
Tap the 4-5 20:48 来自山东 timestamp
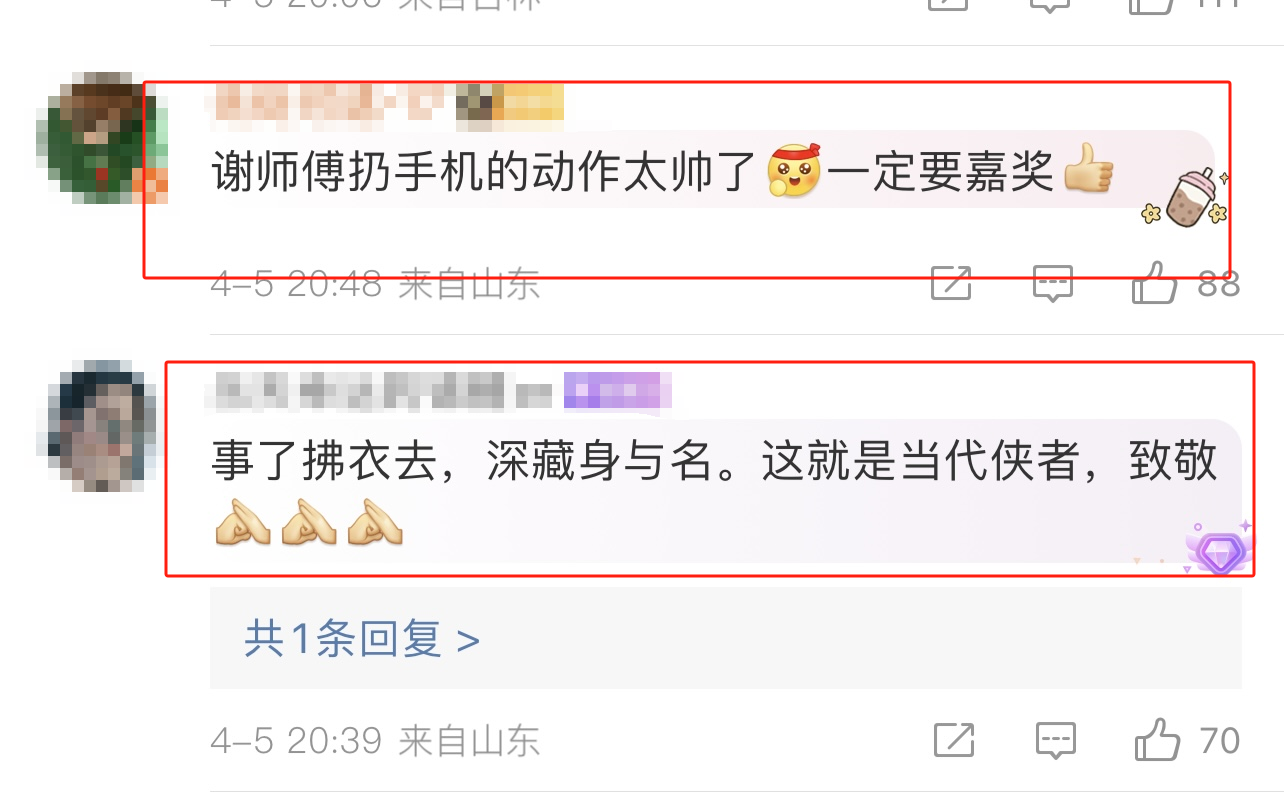pyautogui.click(x=375, y=284)
